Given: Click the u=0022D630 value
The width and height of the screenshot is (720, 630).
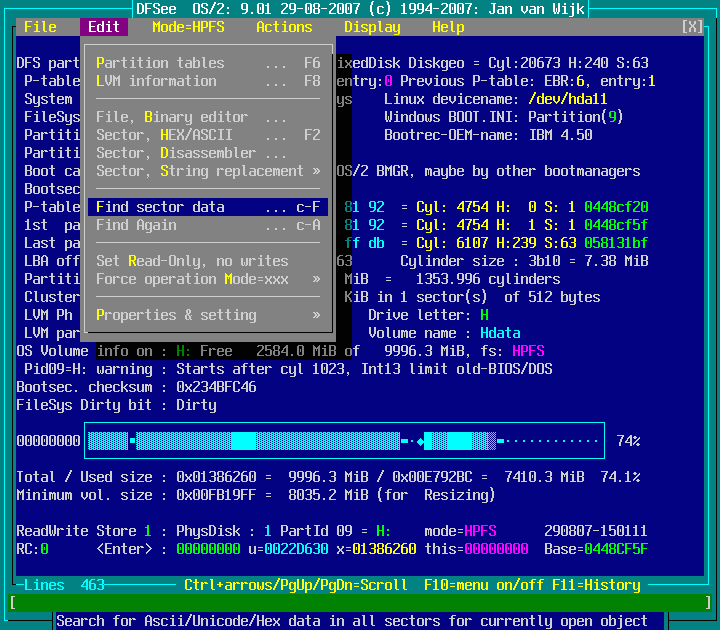Looking at the screenshot, I should 288,549.
